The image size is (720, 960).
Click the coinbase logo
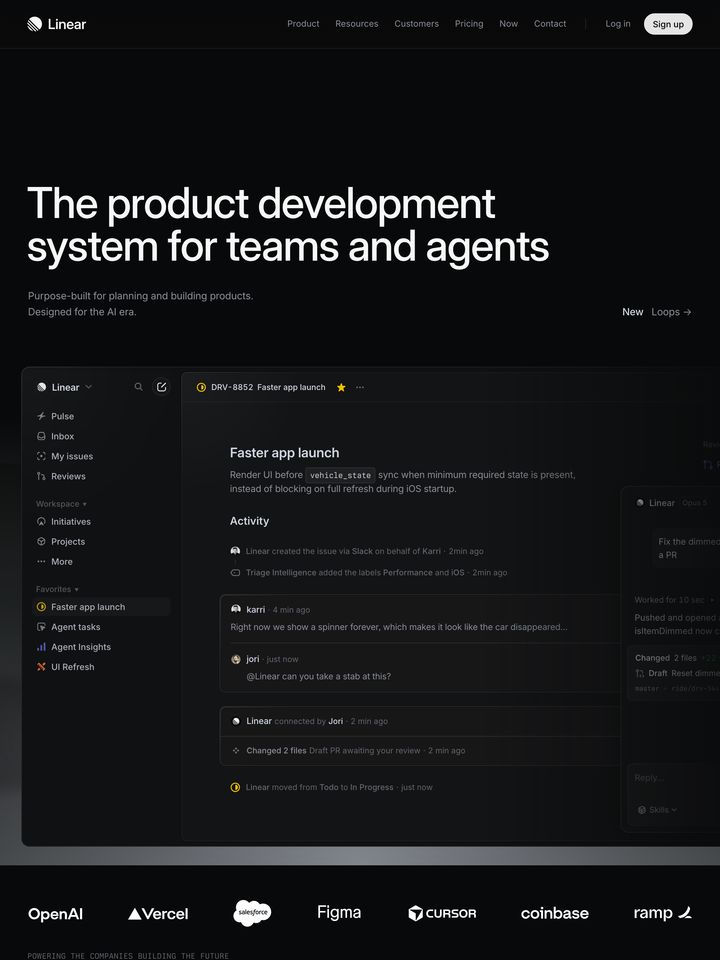[555, 913]
